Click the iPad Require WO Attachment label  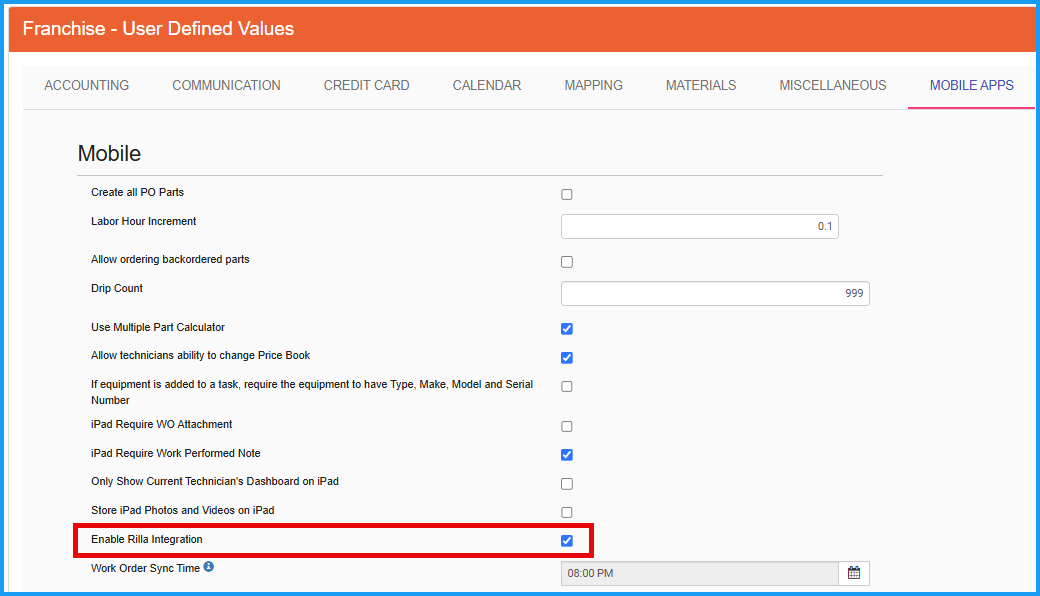click(x=161, y=424)
